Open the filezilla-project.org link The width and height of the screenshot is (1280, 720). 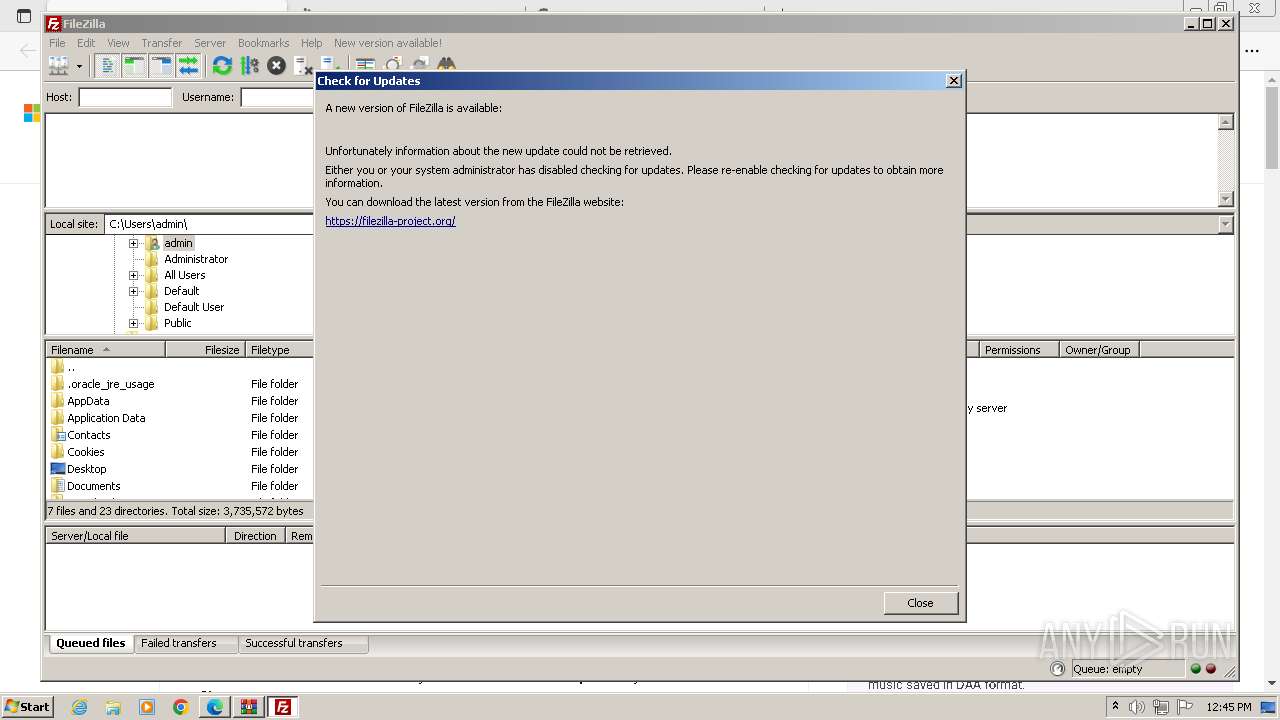[390, 221]
